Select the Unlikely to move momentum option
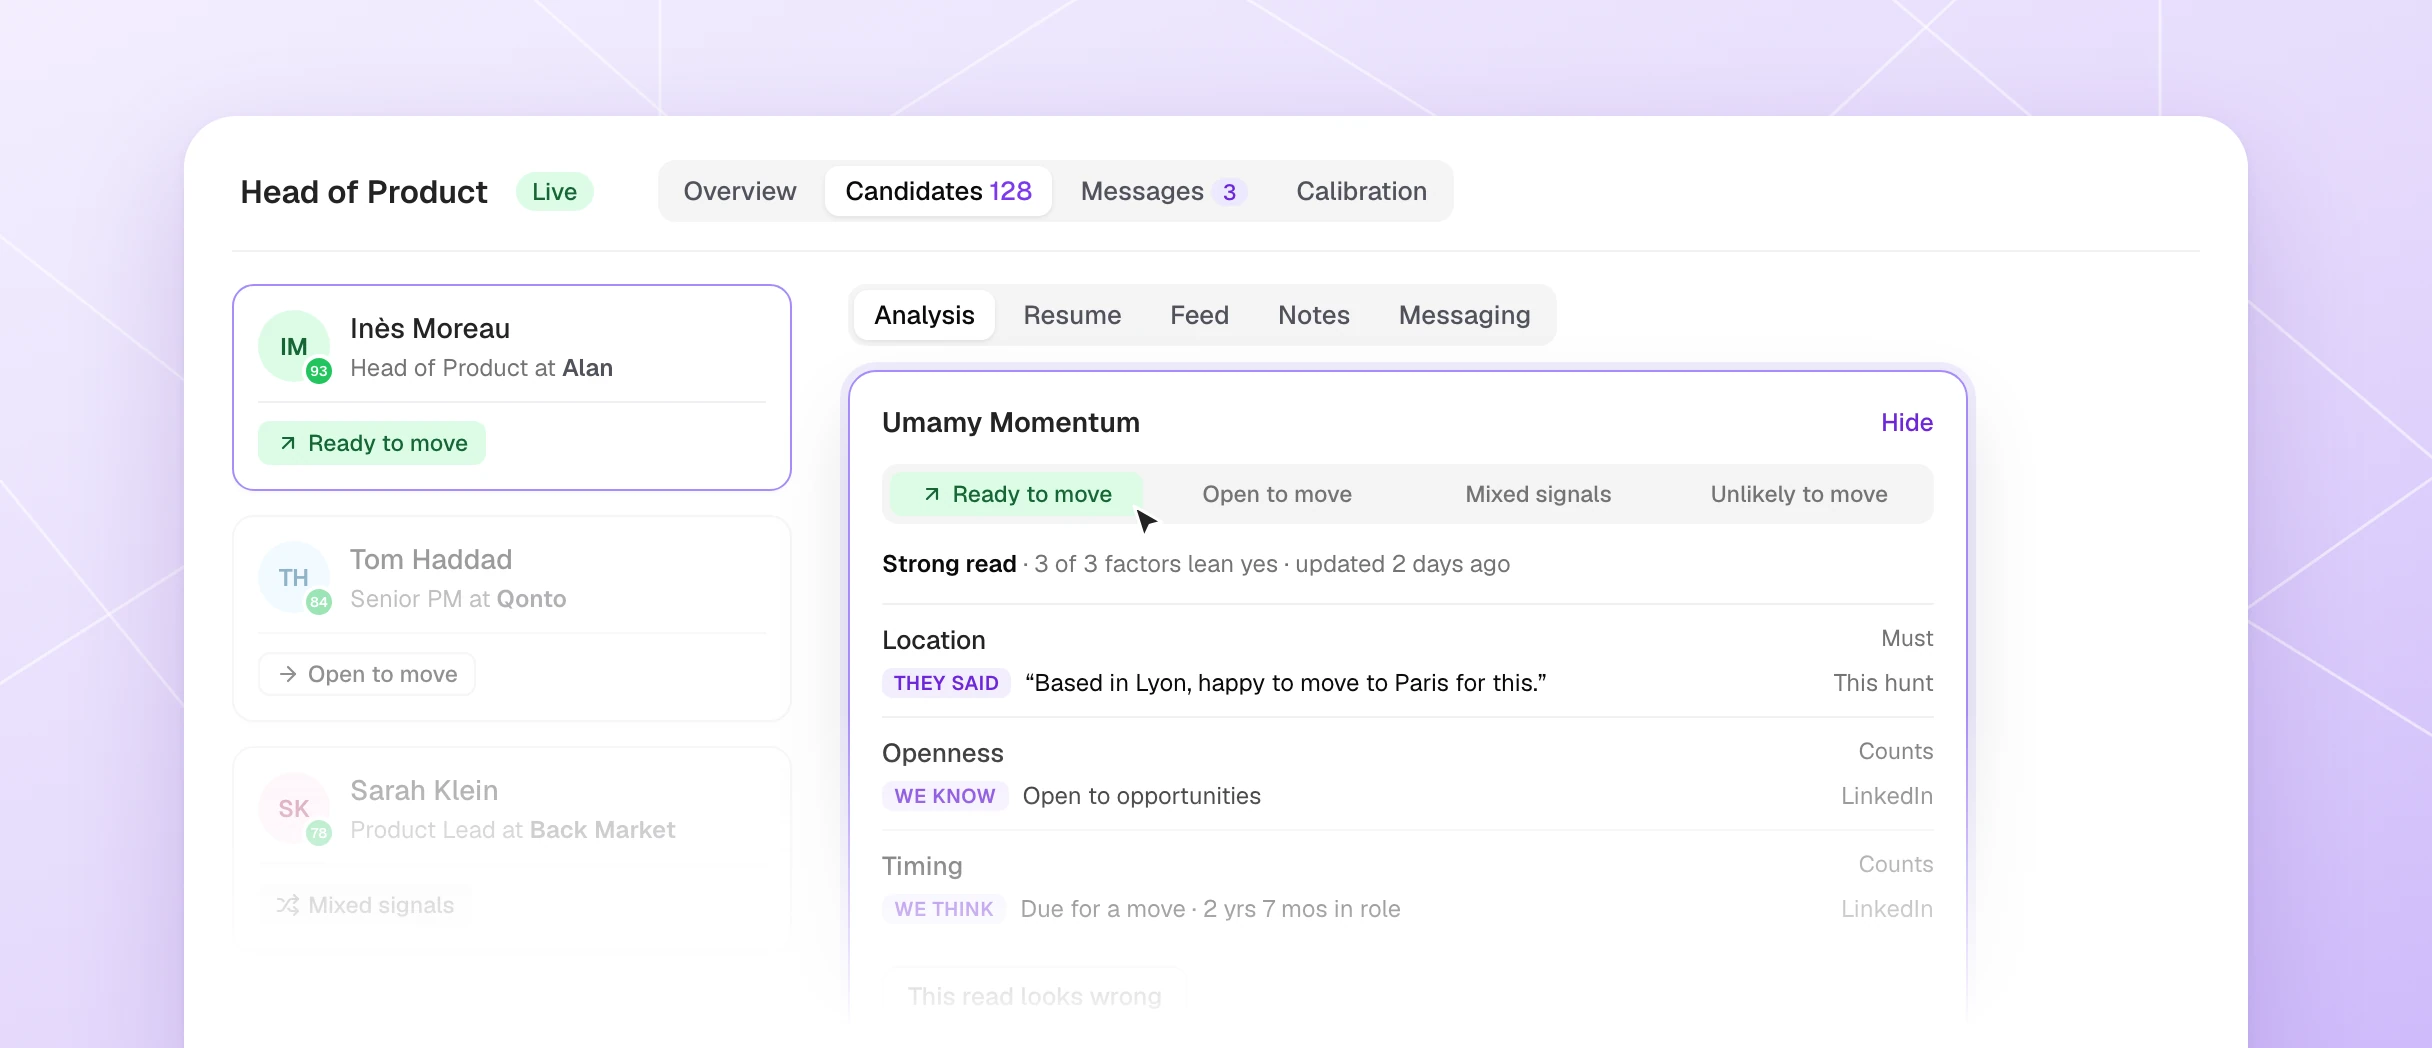 [1799, 494]
